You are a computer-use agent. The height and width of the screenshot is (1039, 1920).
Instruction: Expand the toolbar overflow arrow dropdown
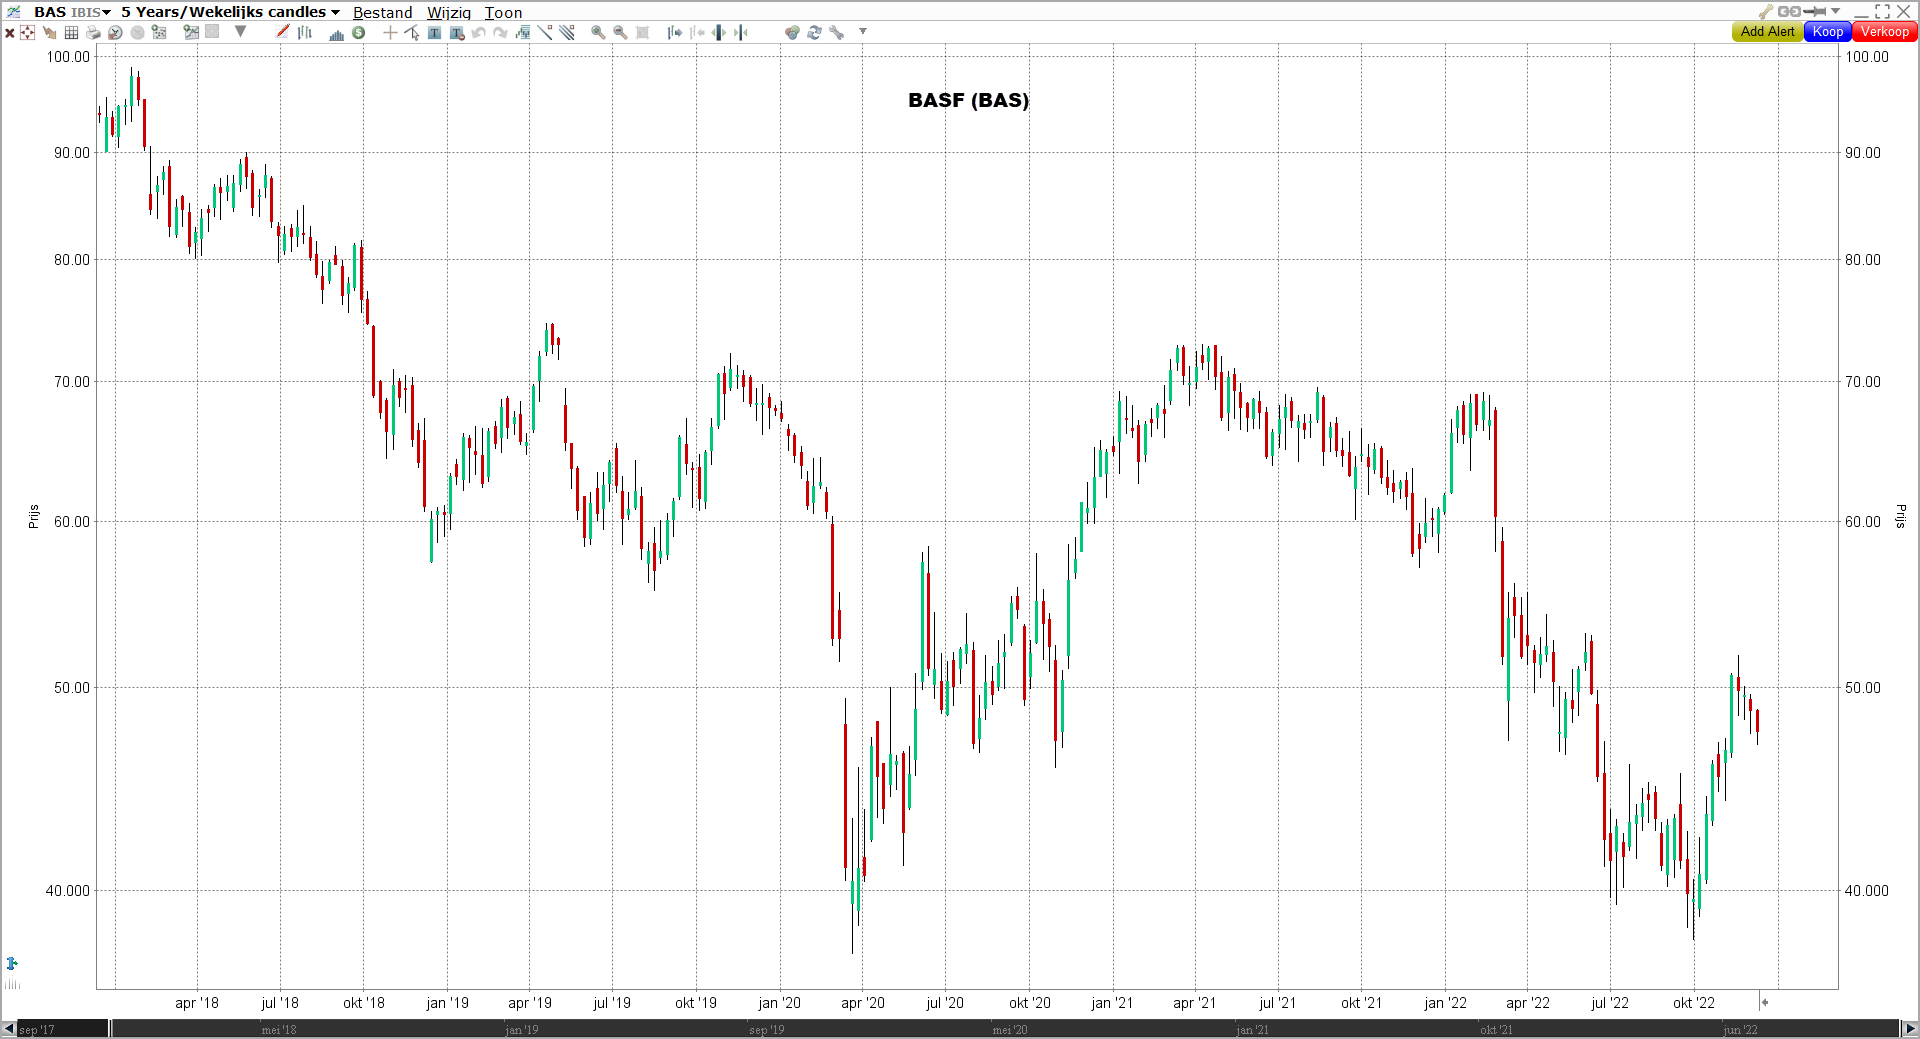863,32
